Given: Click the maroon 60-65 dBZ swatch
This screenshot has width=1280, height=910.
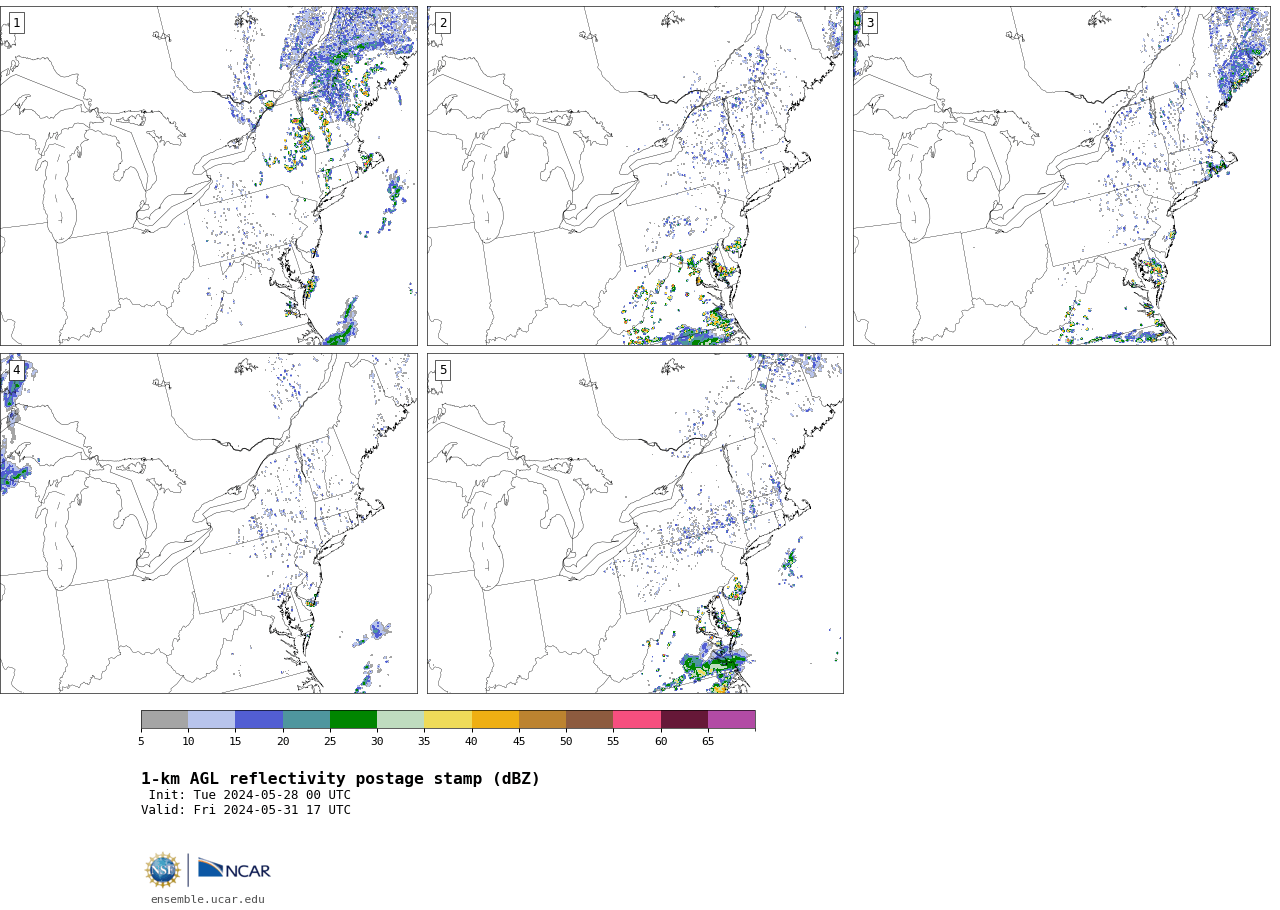Looking at the screenshot, I should pos(684,720).
